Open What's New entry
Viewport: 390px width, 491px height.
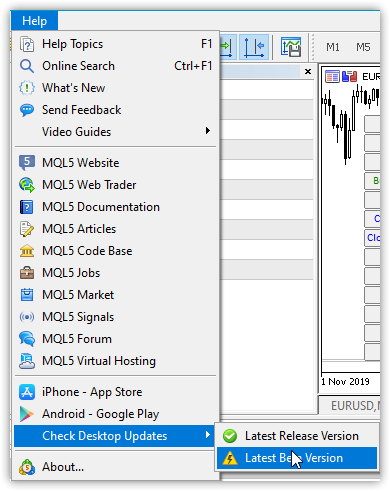116,88
